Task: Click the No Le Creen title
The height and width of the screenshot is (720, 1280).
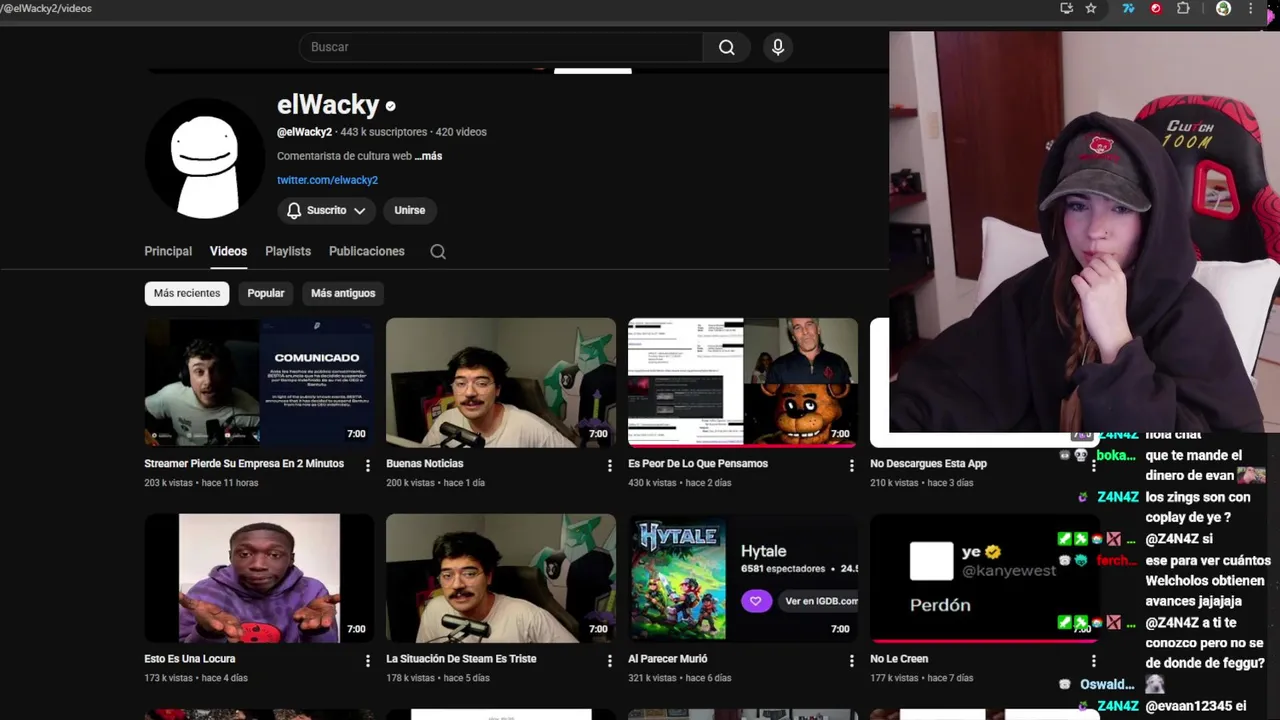Action: pos(899,659)
